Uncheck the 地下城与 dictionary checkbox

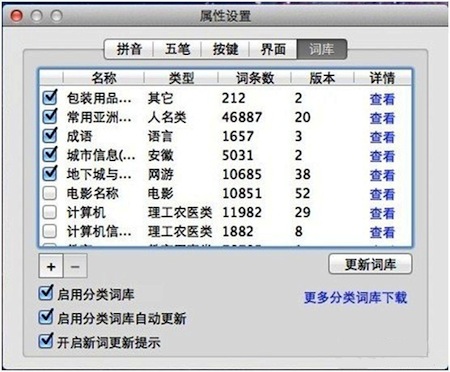50,173
